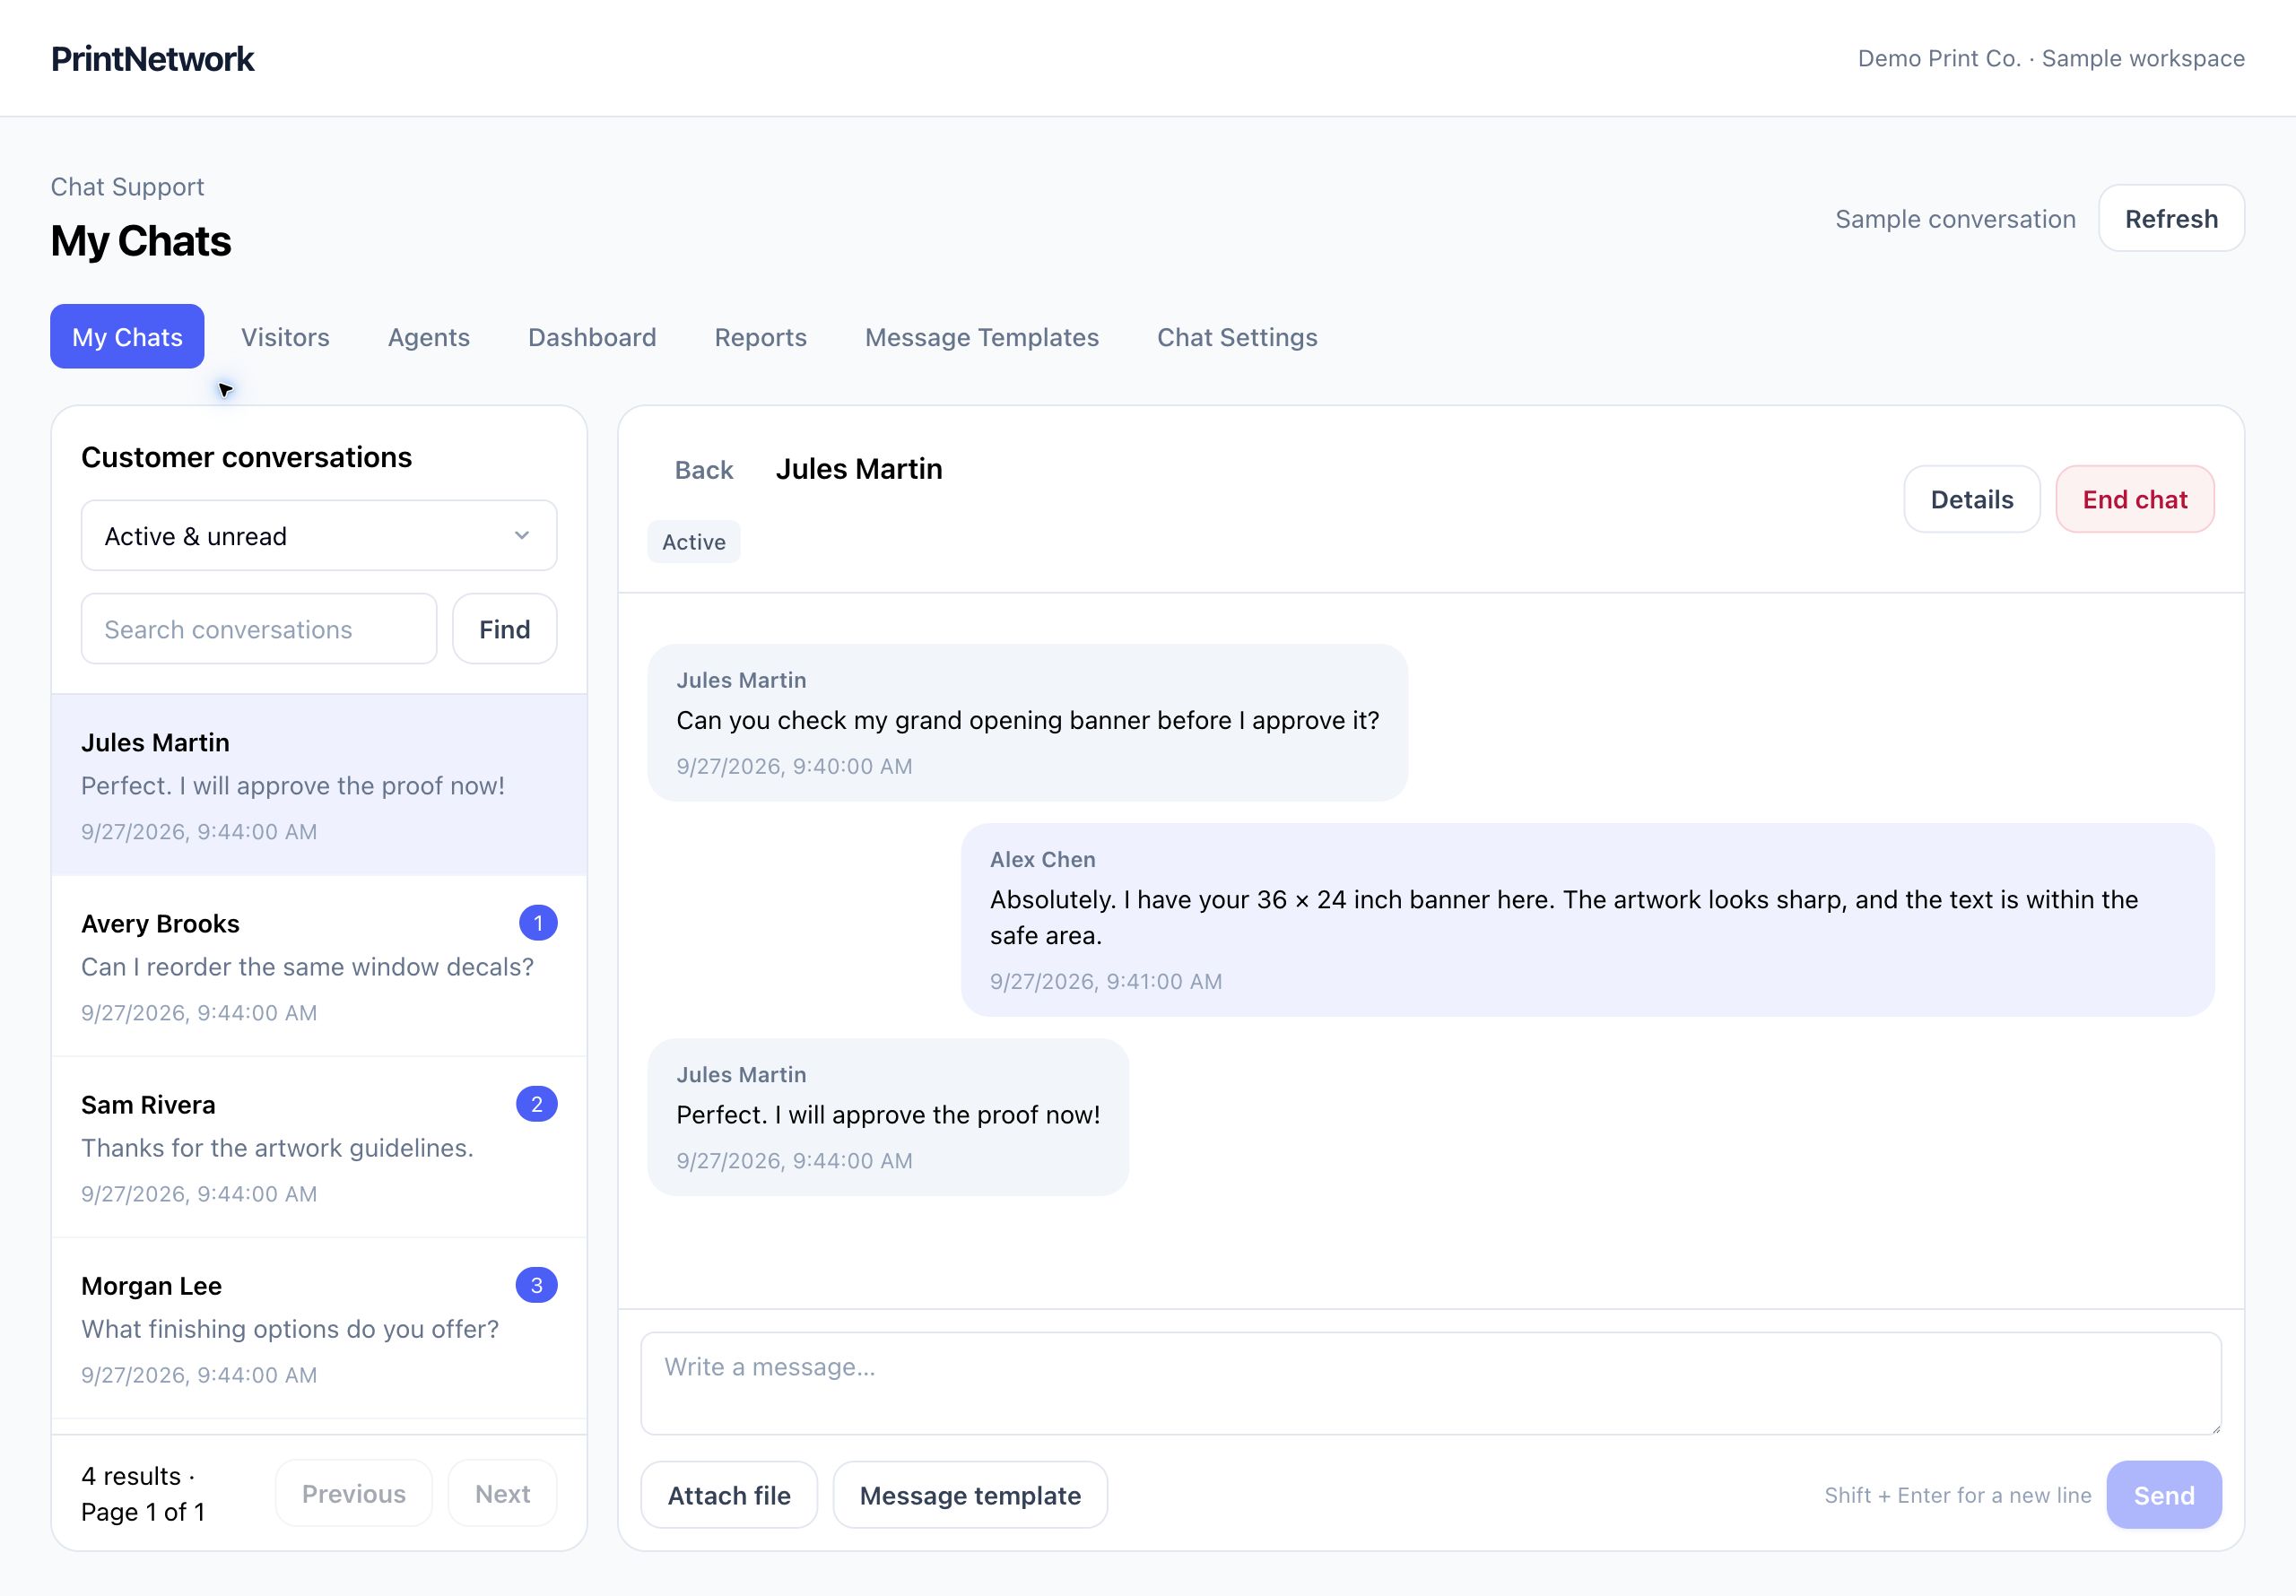Image resolution: width=2296 pixels, height=1596 pixels.
Task: Click the Demo Print Co. workspace label
Action: [2051, 59]
